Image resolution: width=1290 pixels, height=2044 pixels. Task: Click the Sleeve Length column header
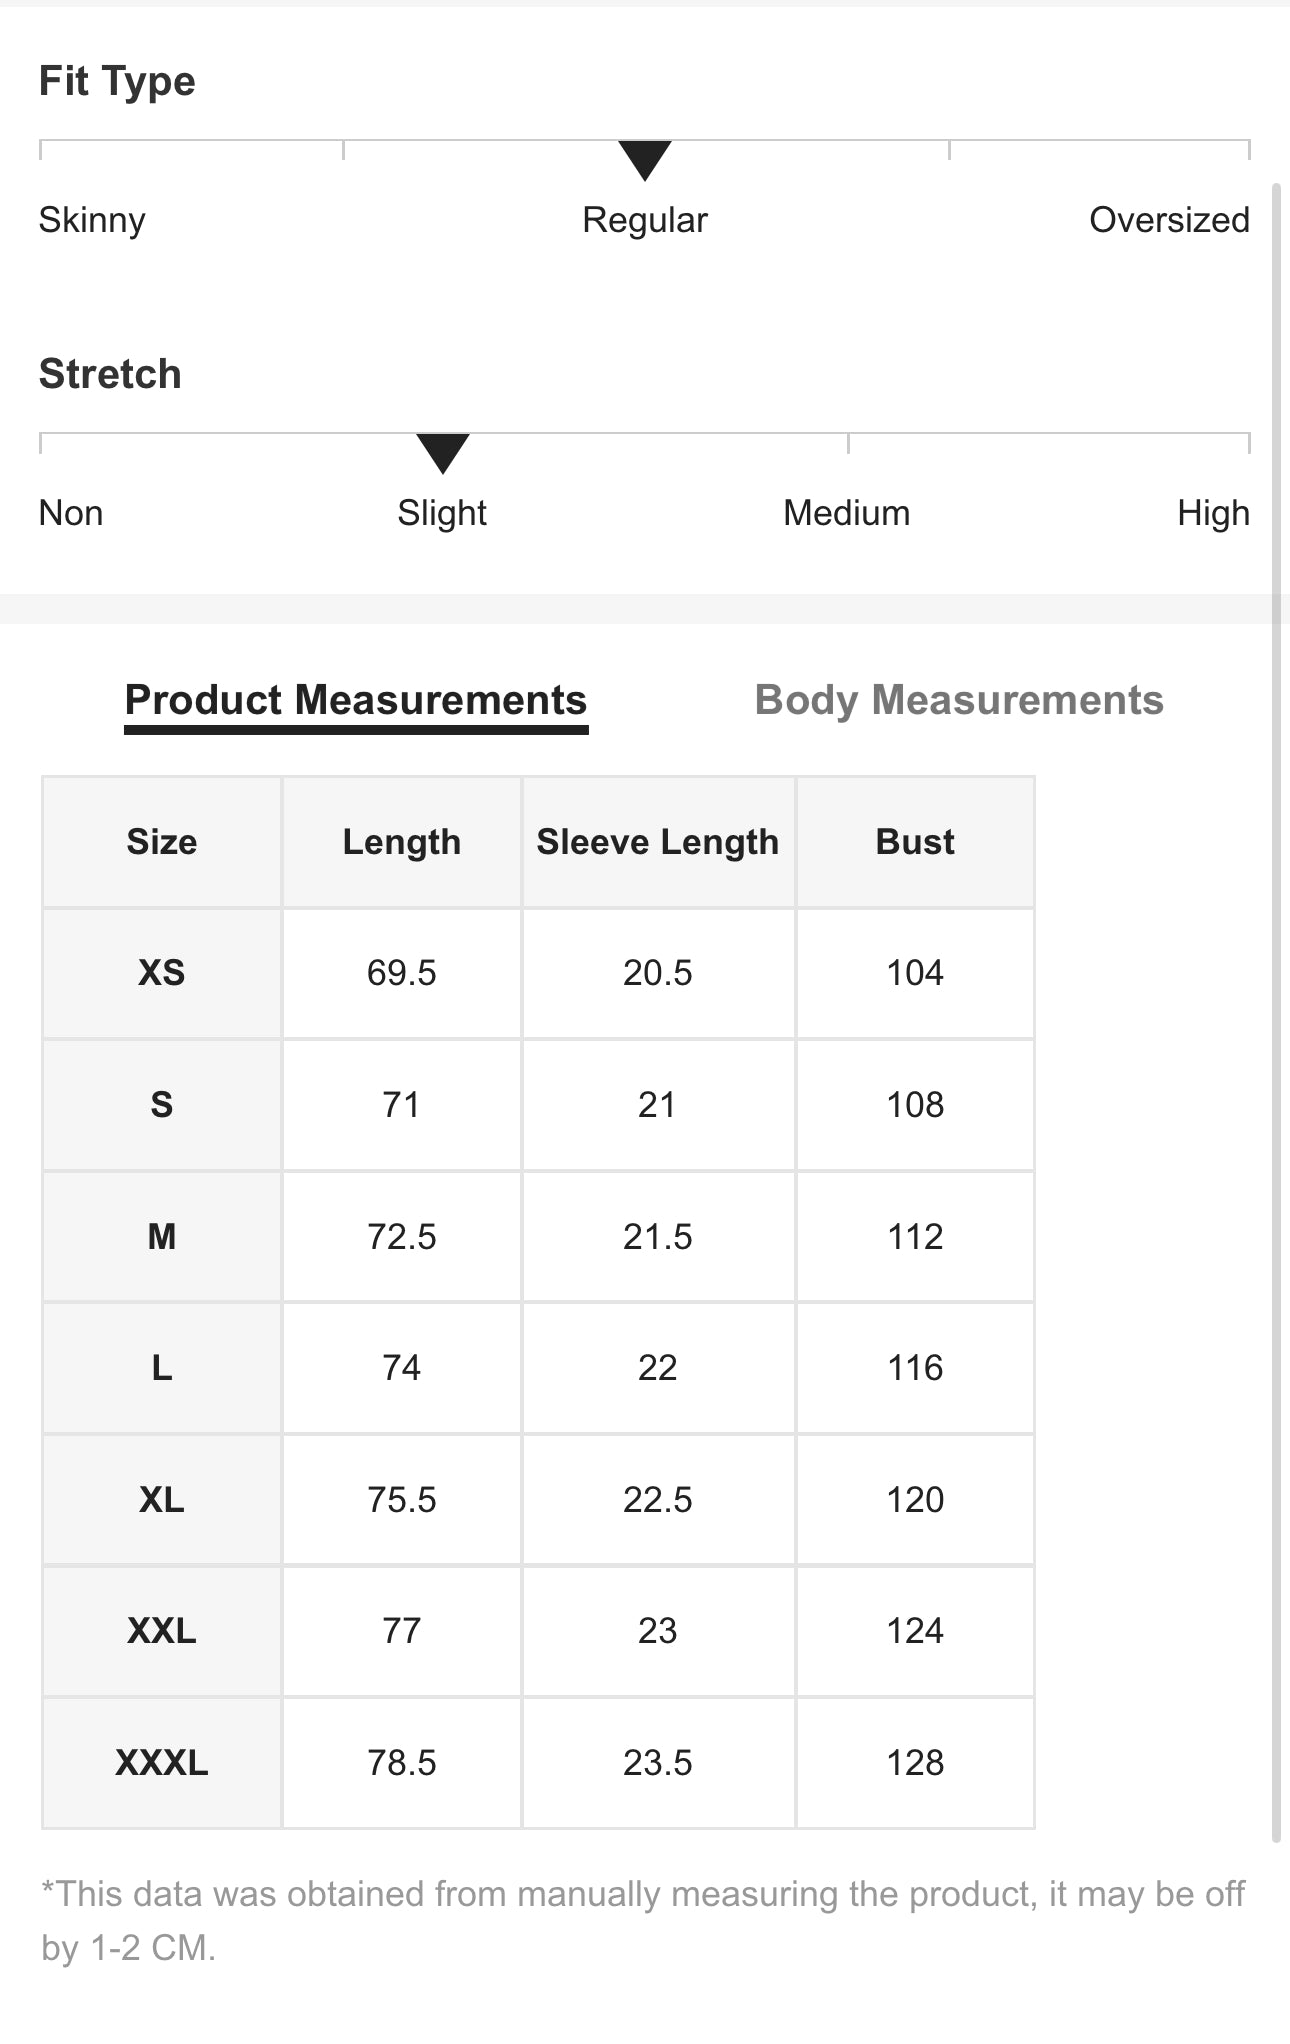[657, 842]
